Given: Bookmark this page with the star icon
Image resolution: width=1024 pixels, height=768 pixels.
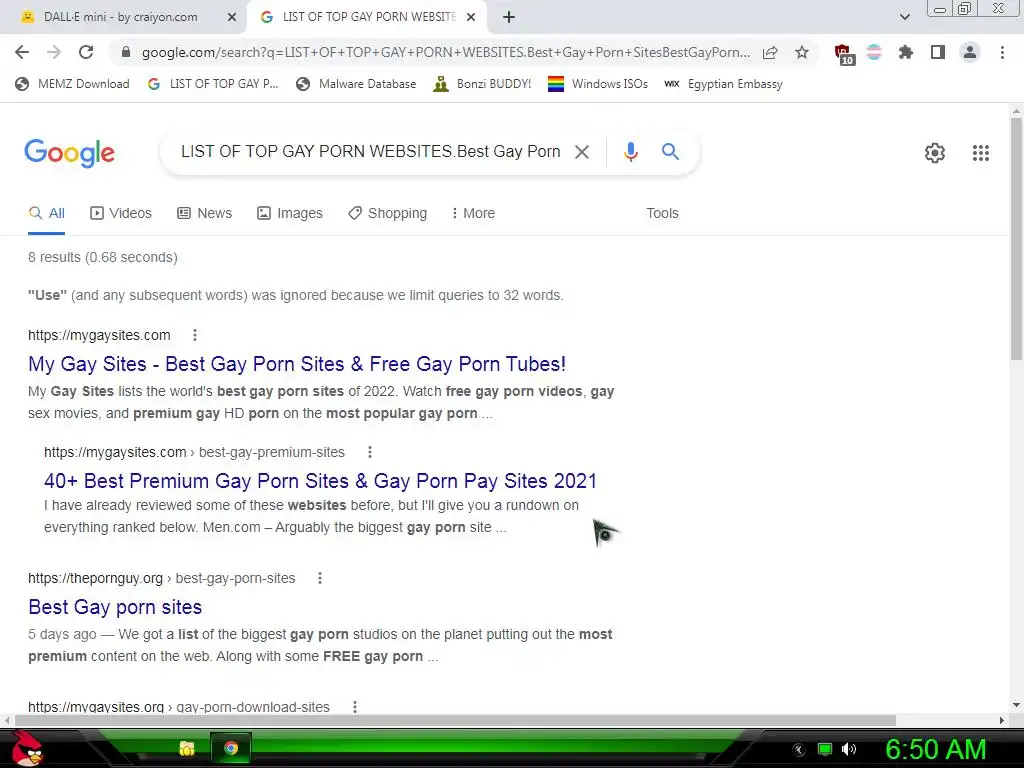Looking at the screenshot, I should click(x=802, y=52).
